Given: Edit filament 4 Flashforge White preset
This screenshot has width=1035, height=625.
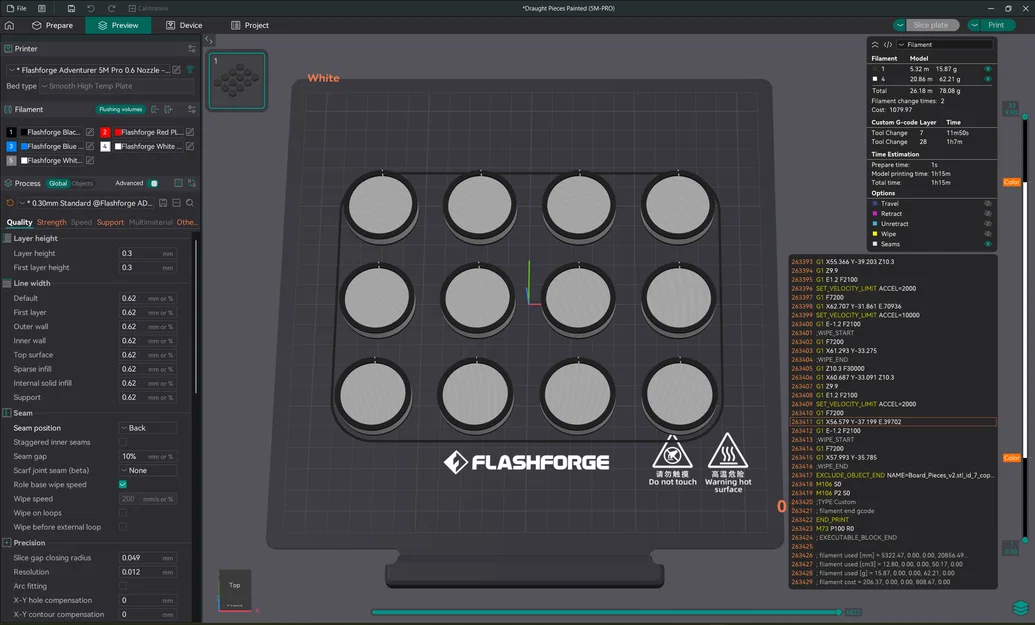Looking at the screenshot, I should 190,147.
